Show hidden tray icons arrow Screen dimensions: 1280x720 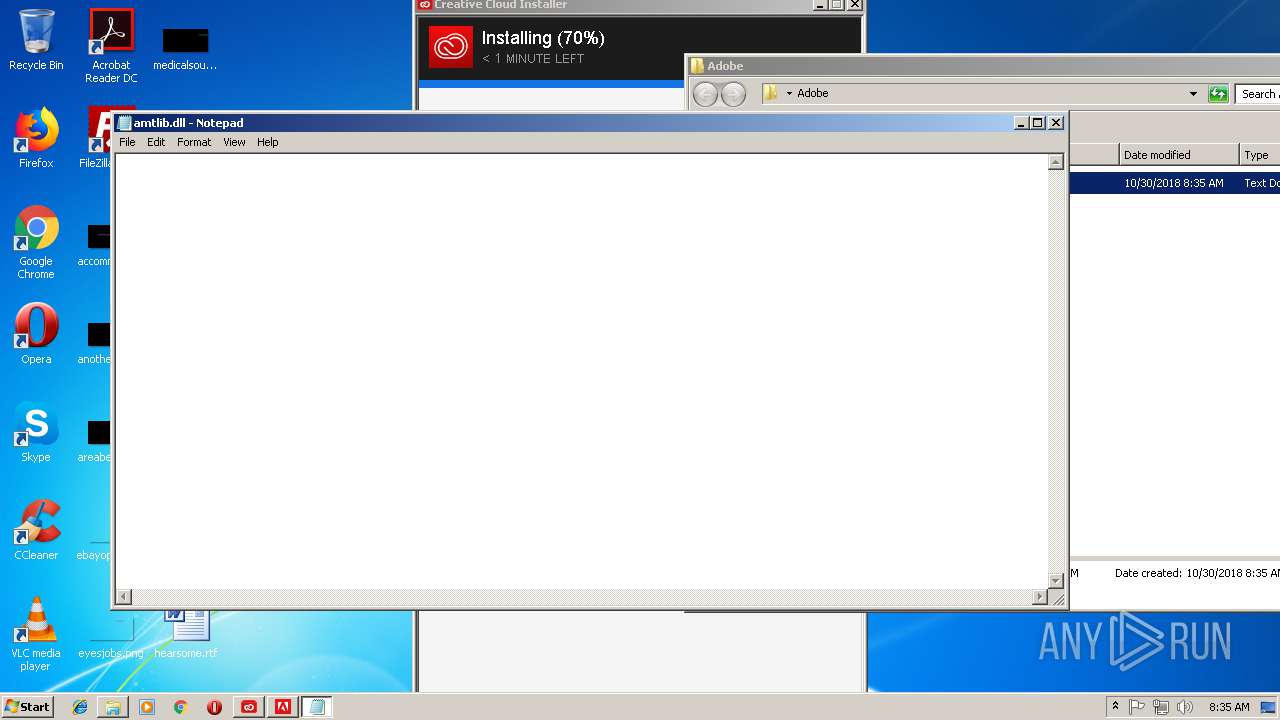(1115, 707)
